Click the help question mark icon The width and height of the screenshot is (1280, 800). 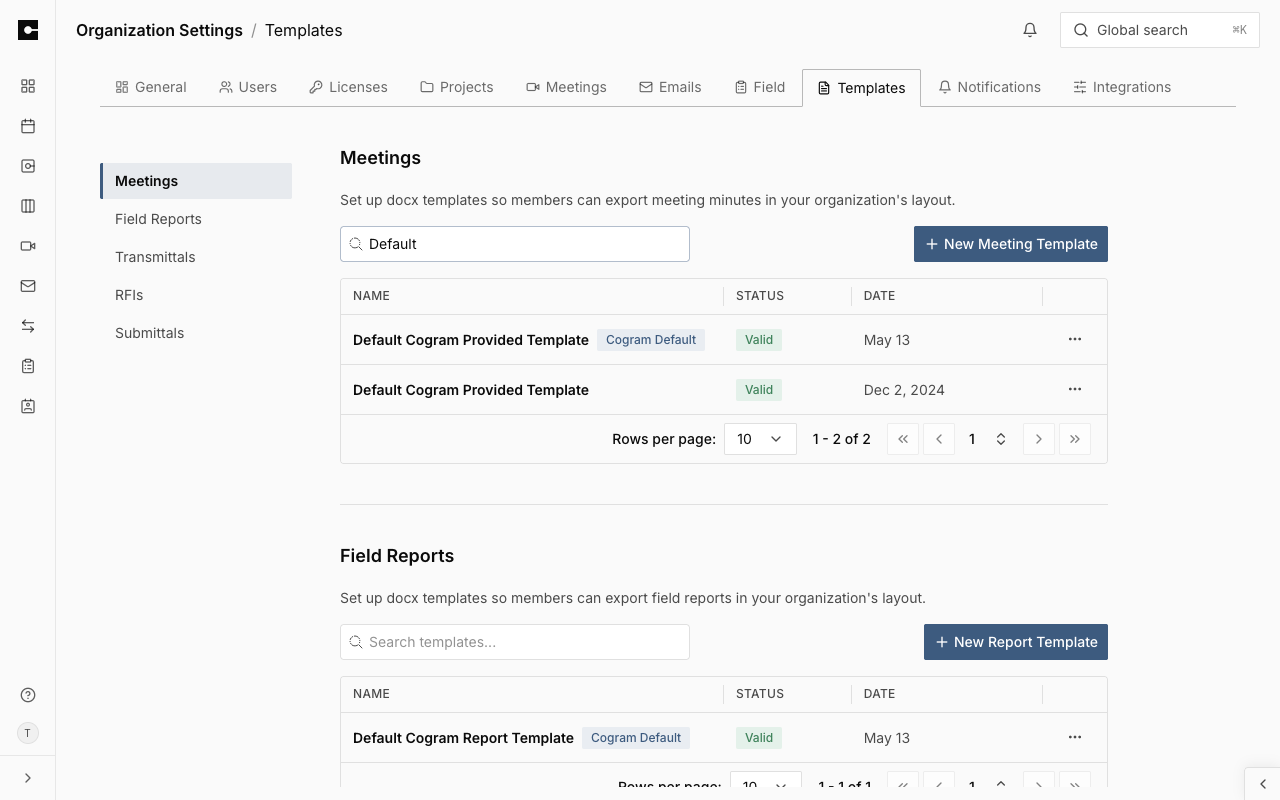point(28,695)
